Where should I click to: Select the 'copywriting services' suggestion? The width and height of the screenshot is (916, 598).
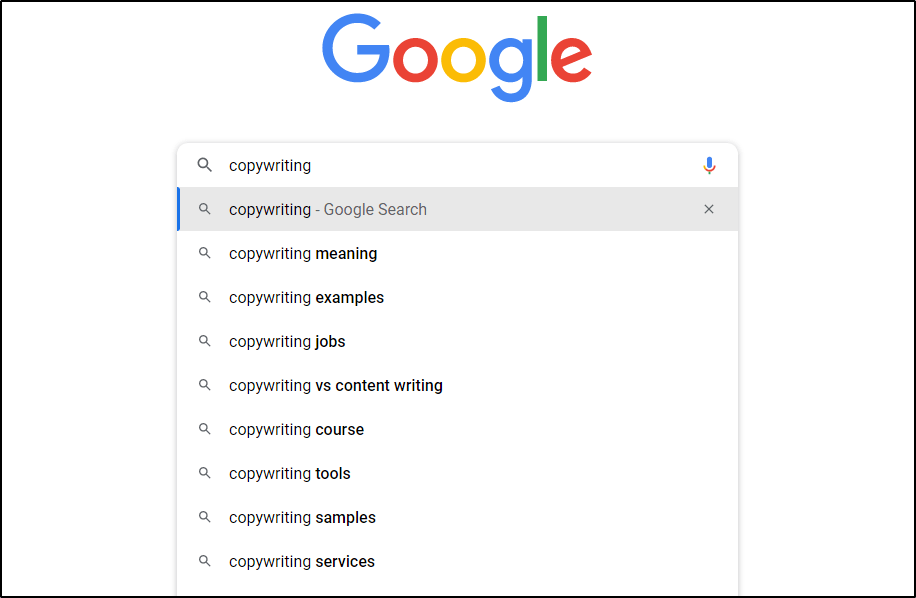302,561
